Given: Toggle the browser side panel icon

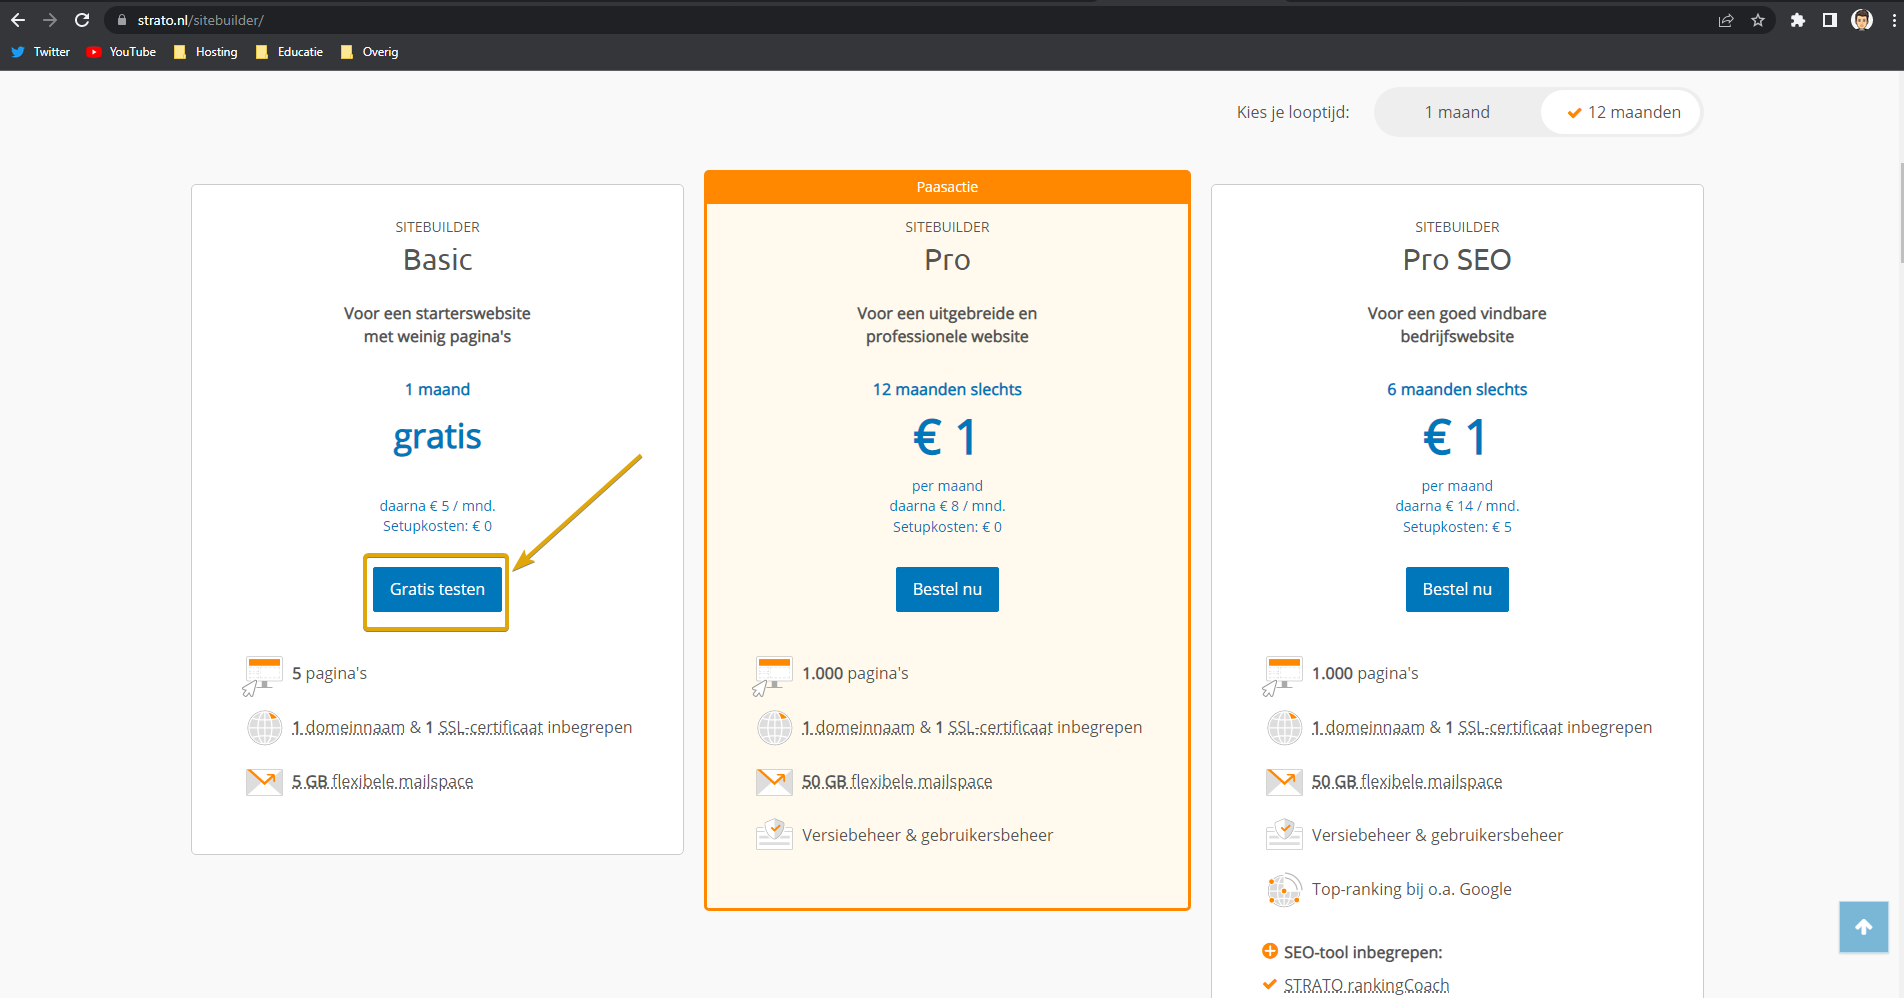Looking at the screenshot, I should [x=1830, y=20].
